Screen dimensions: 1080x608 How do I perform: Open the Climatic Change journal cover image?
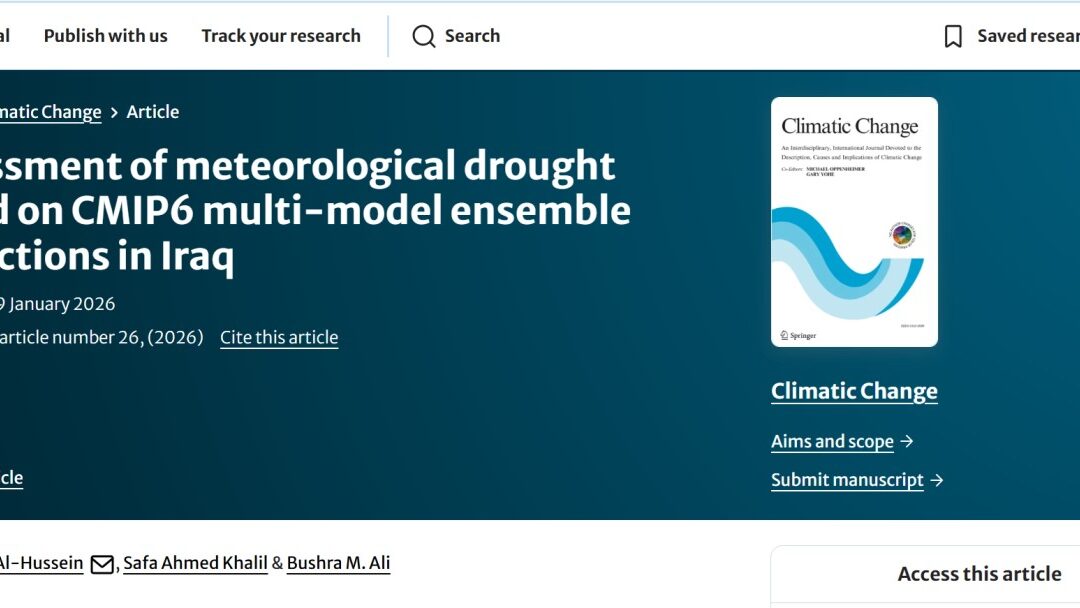click(854, 222)
